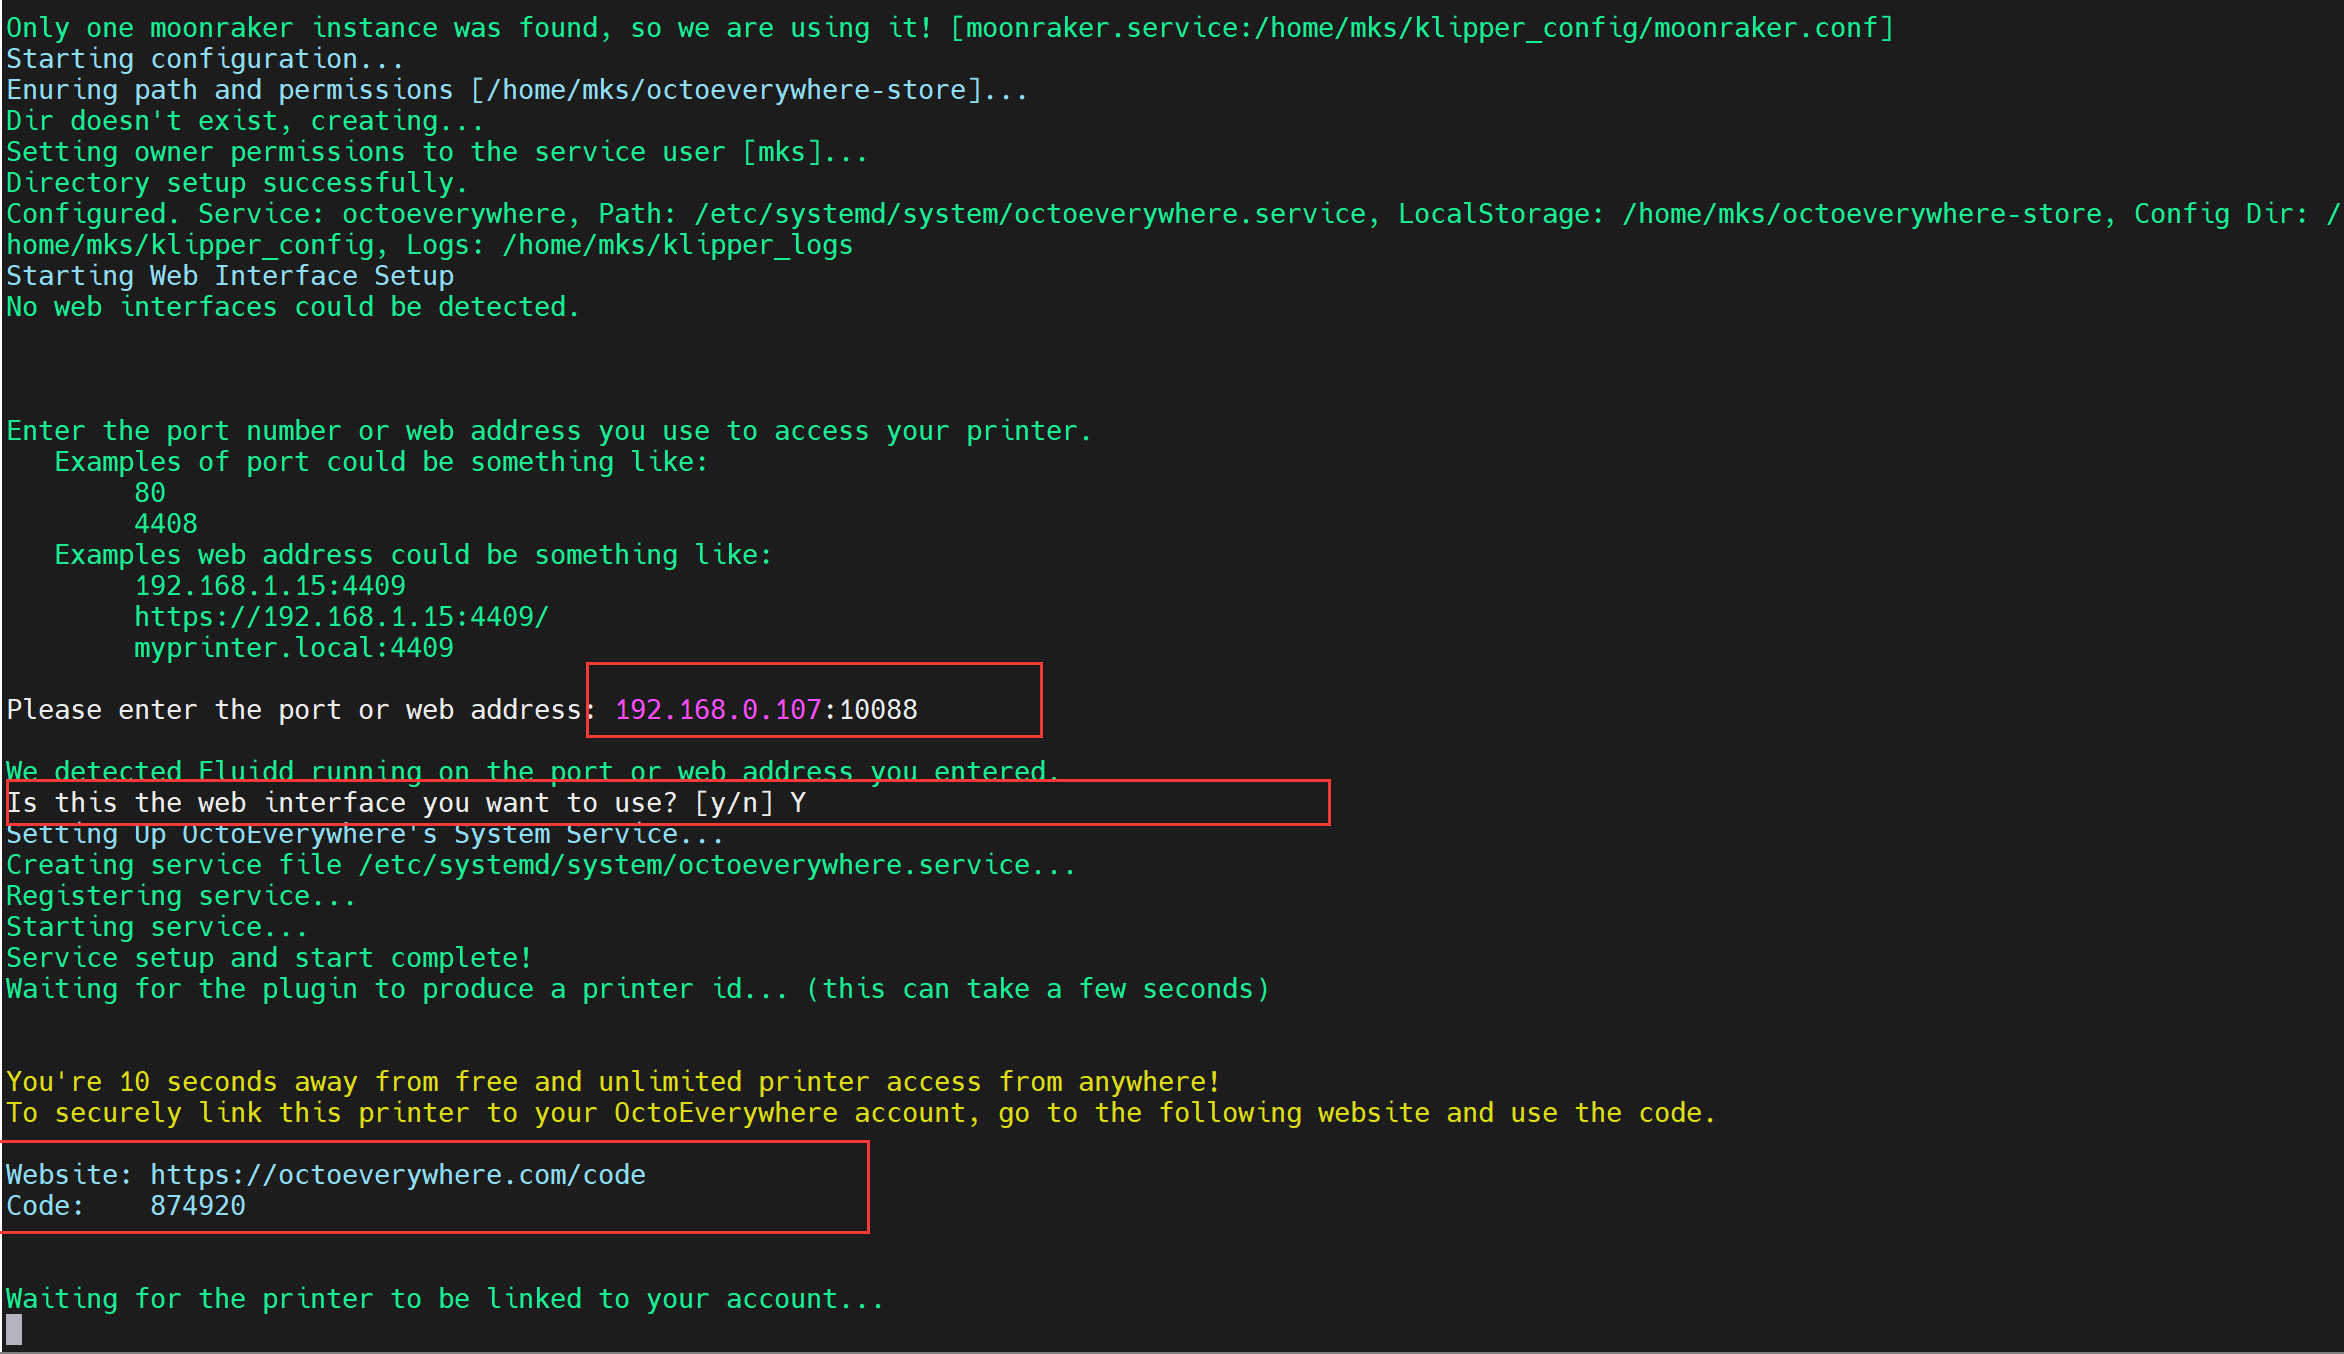Click example port number 80

150,493
